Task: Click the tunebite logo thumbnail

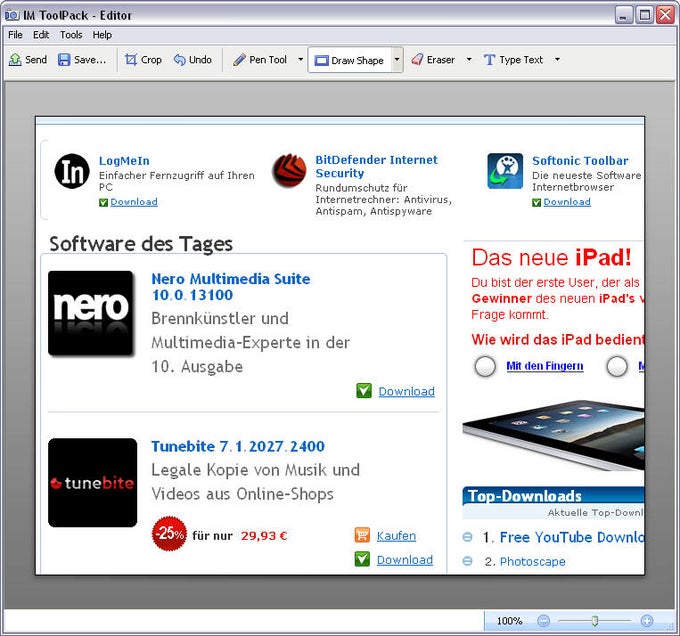Action: tap(92, 483)
